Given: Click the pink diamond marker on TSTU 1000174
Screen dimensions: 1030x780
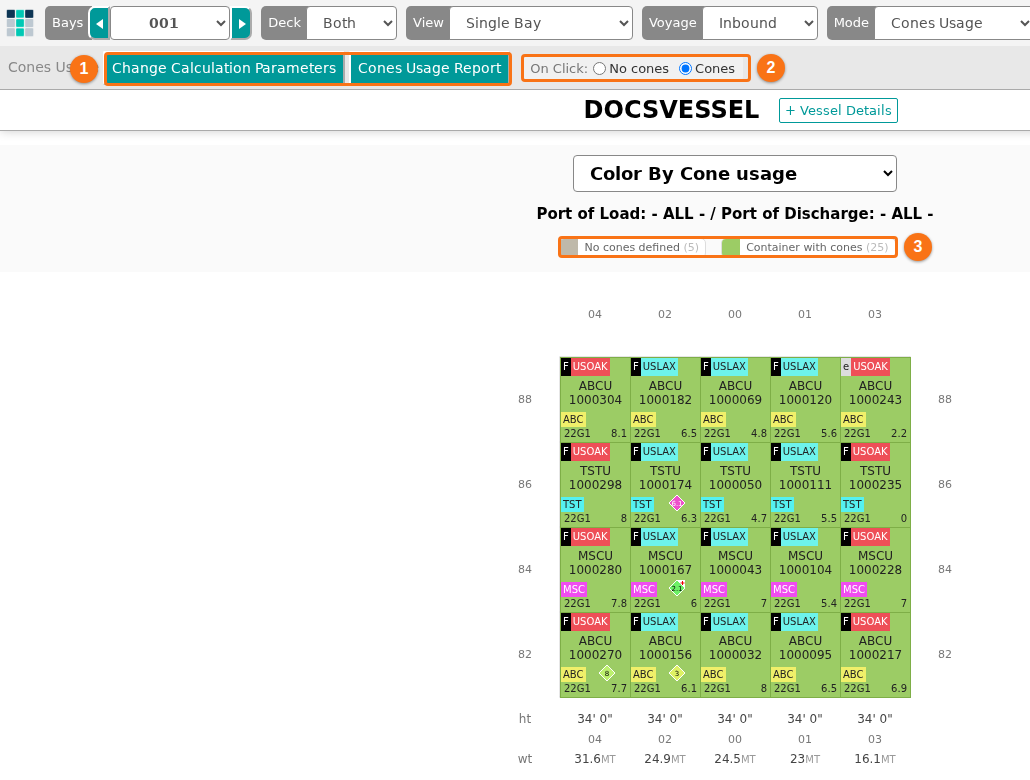Looking at the screenshot, I should pos(677,503).
